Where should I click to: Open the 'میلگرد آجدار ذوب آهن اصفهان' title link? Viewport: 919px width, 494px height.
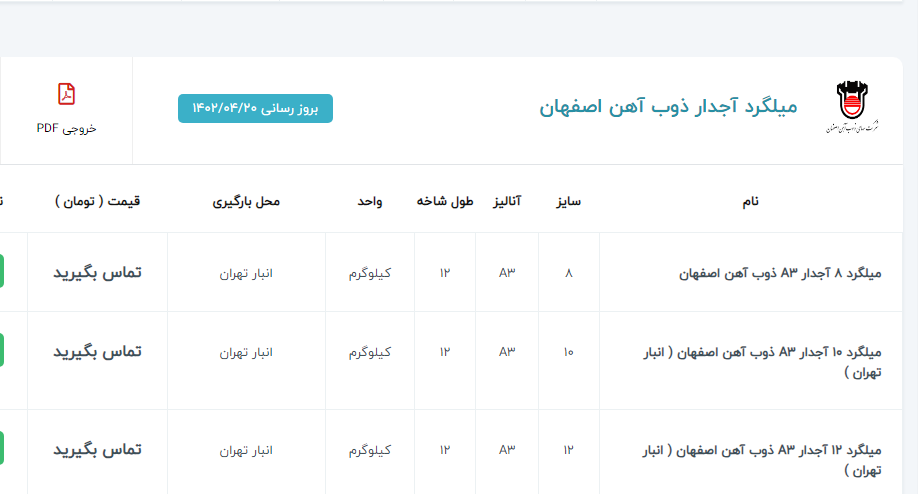point(669,107)
